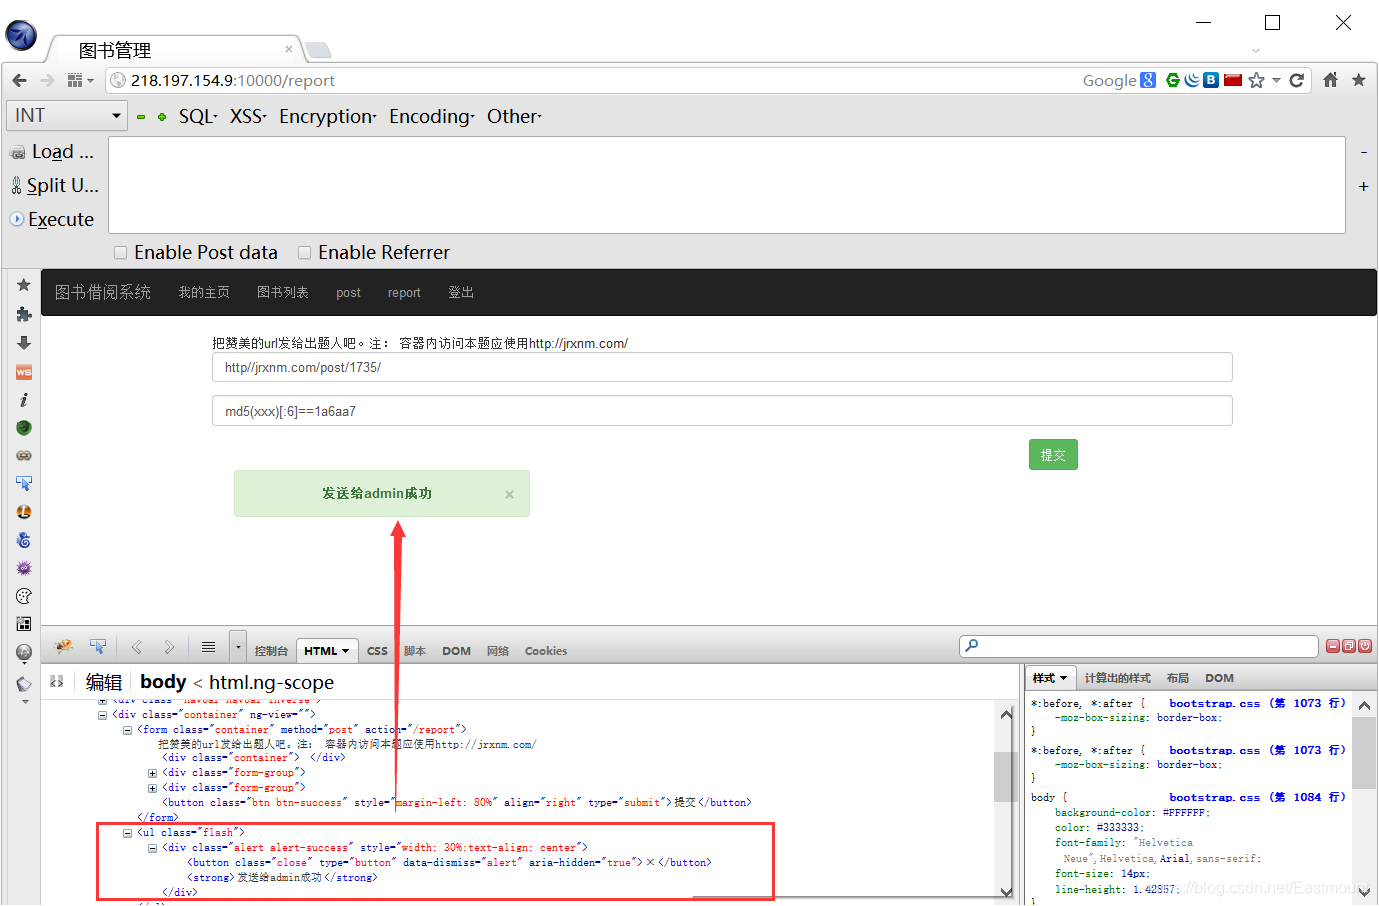The height and width of the screenshot is (906, 1379).
Task: Open the Other dropdown menu
Action: coord(514,117)
